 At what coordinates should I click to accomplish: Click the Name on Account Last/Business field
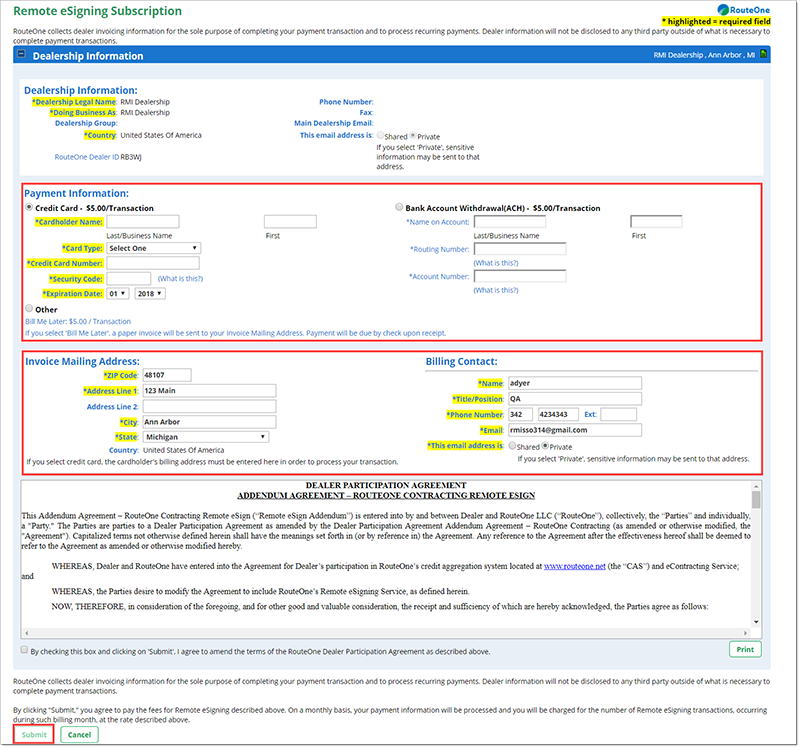[x=510, y=221]
